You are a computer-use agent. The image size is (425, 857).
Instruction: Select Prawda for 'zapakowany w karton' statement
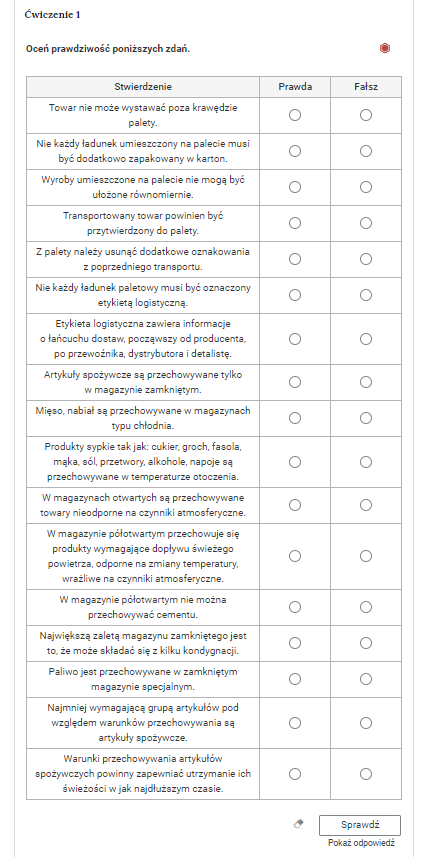tap(295, 151)
